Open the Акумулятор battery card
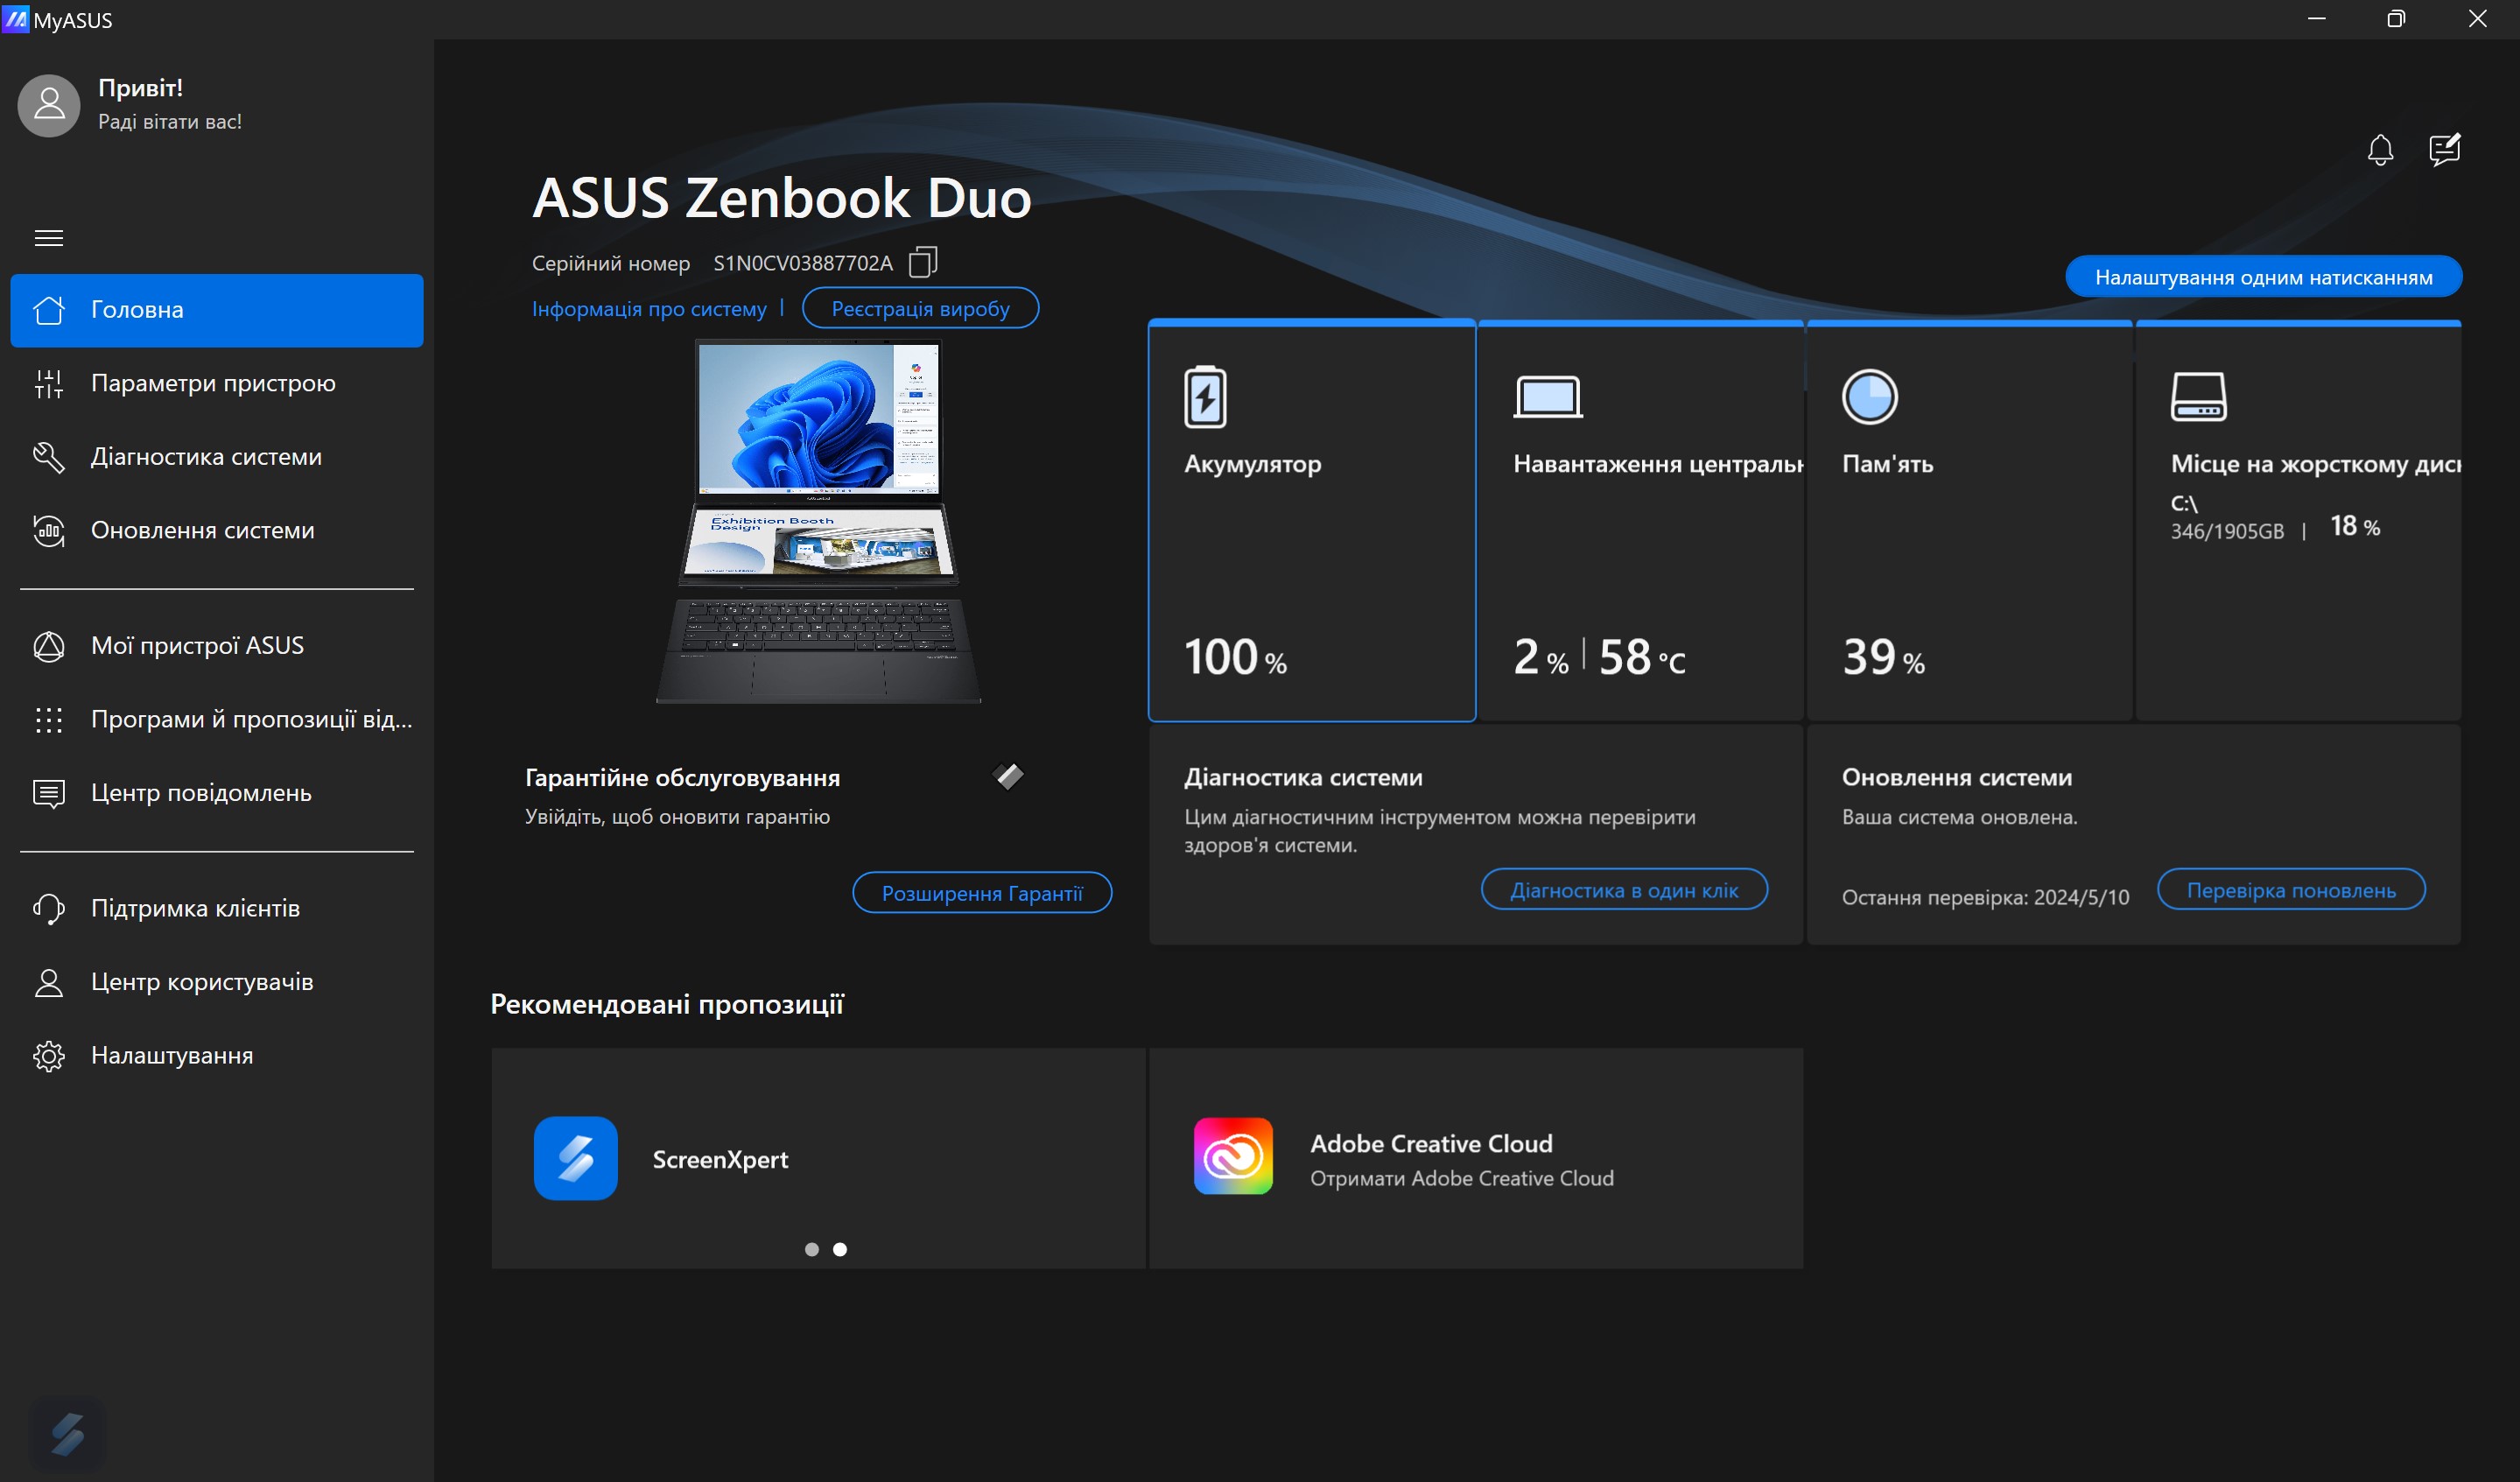Viewport: 2520px width, 1482px height. (x=1312, y=520)
